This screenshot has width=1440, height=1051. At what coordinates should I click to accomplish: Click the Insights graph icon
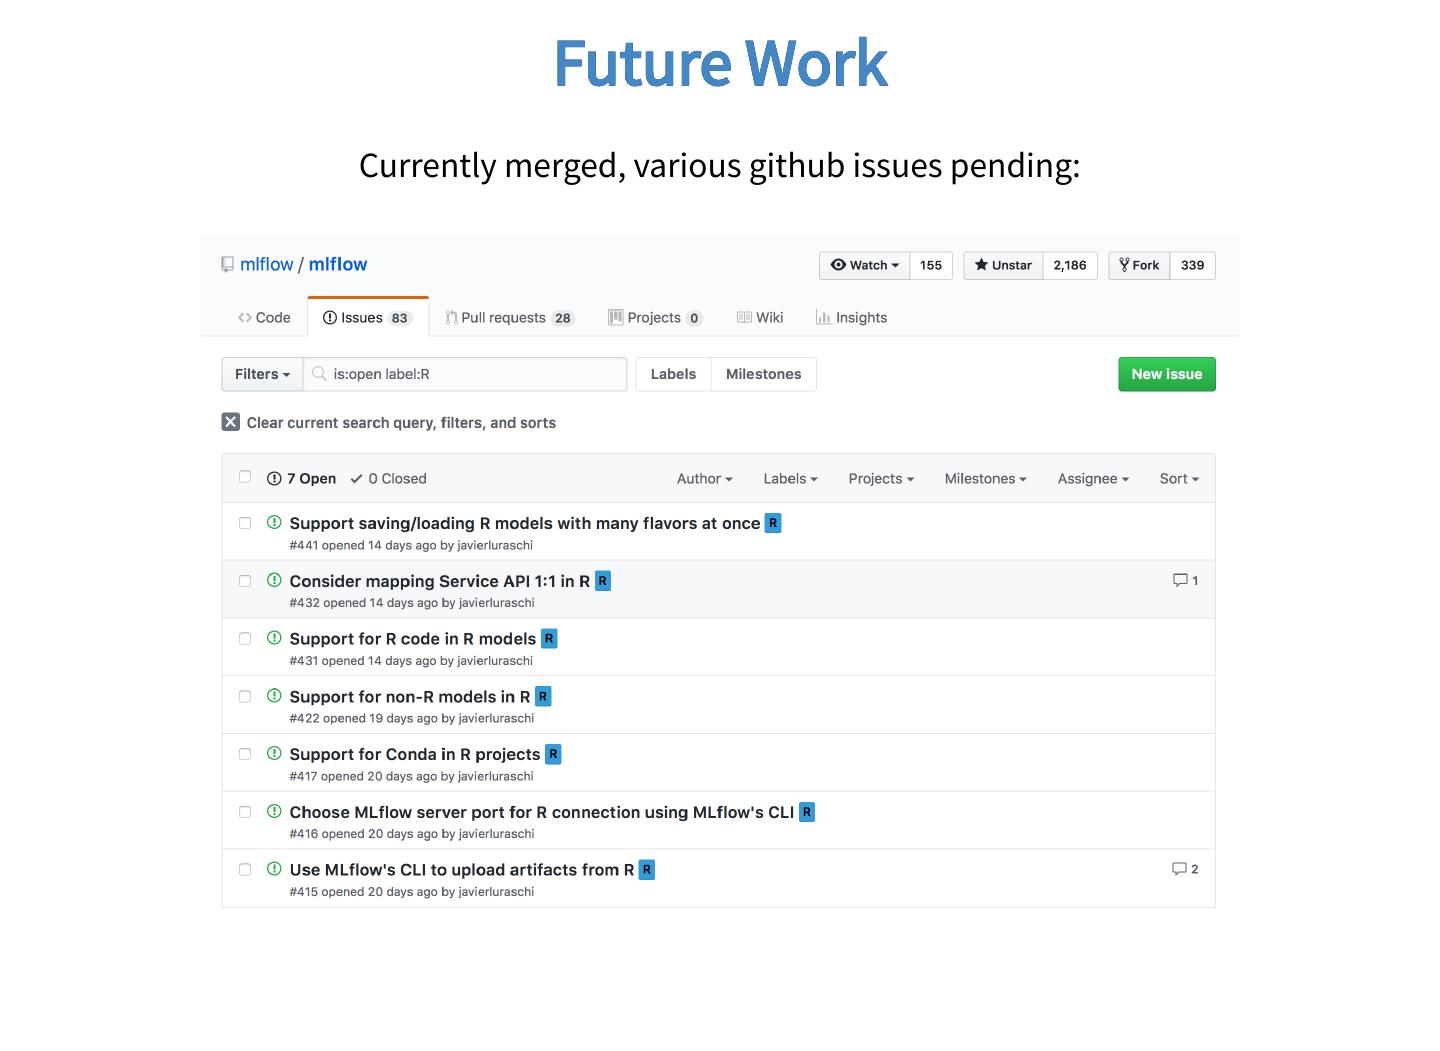(x=823, y=318)
